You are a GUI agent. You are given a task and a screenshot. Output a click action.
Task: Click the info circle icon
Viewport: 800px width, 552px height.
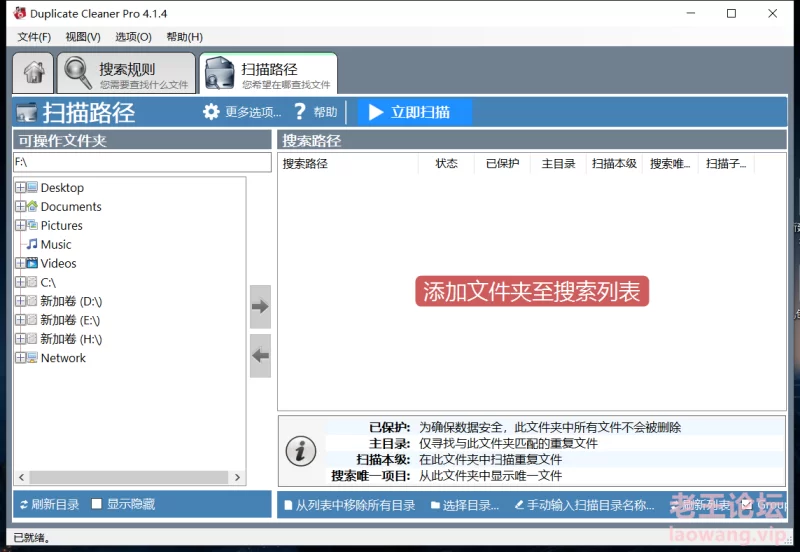[x=301, y=451]
